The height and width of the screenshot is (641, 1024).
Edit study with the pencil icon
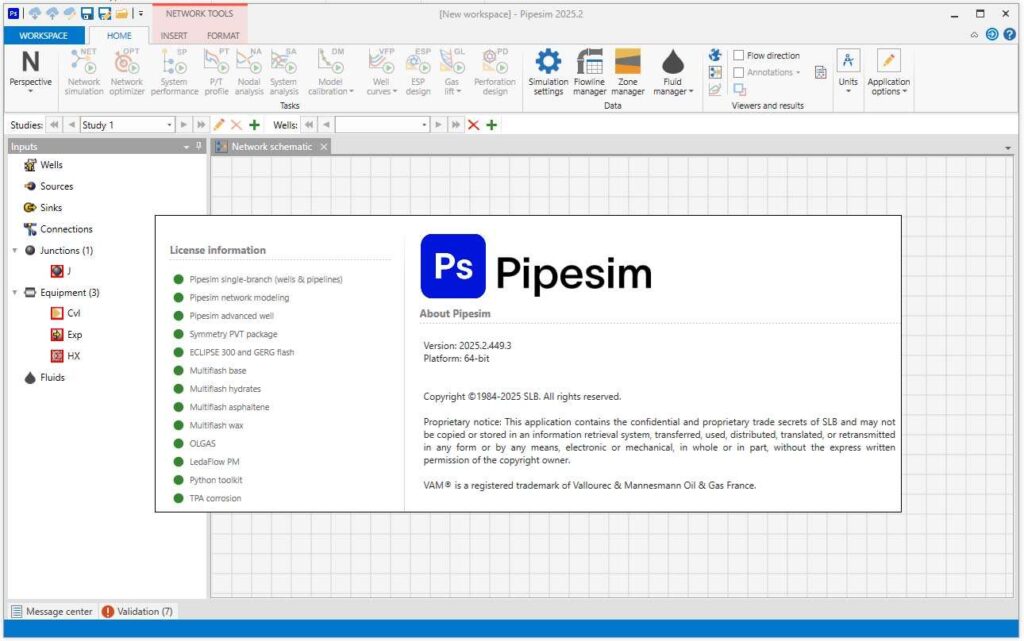tap(219, 125)
